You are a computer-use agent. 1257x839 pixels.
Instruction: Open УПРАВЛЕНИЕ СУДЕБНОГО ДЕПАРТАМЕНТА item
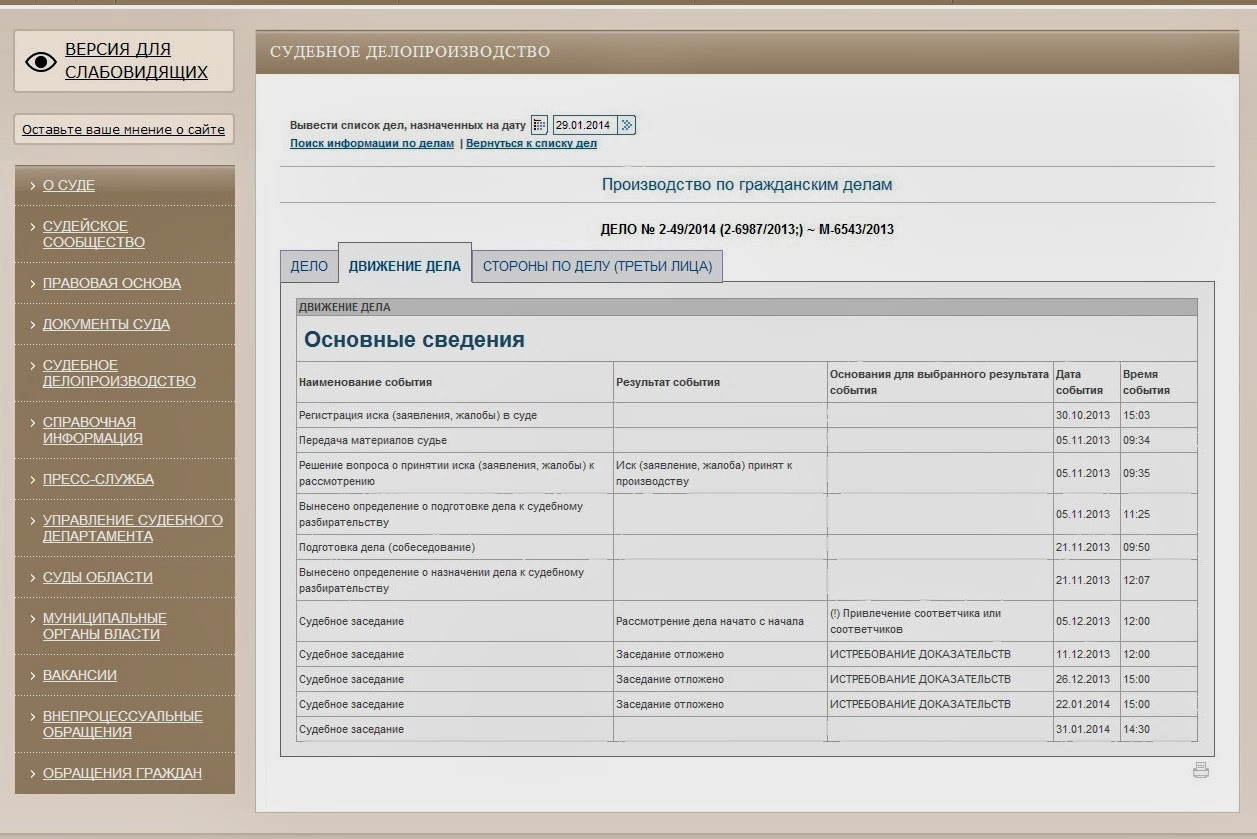(x=133, y=528)
